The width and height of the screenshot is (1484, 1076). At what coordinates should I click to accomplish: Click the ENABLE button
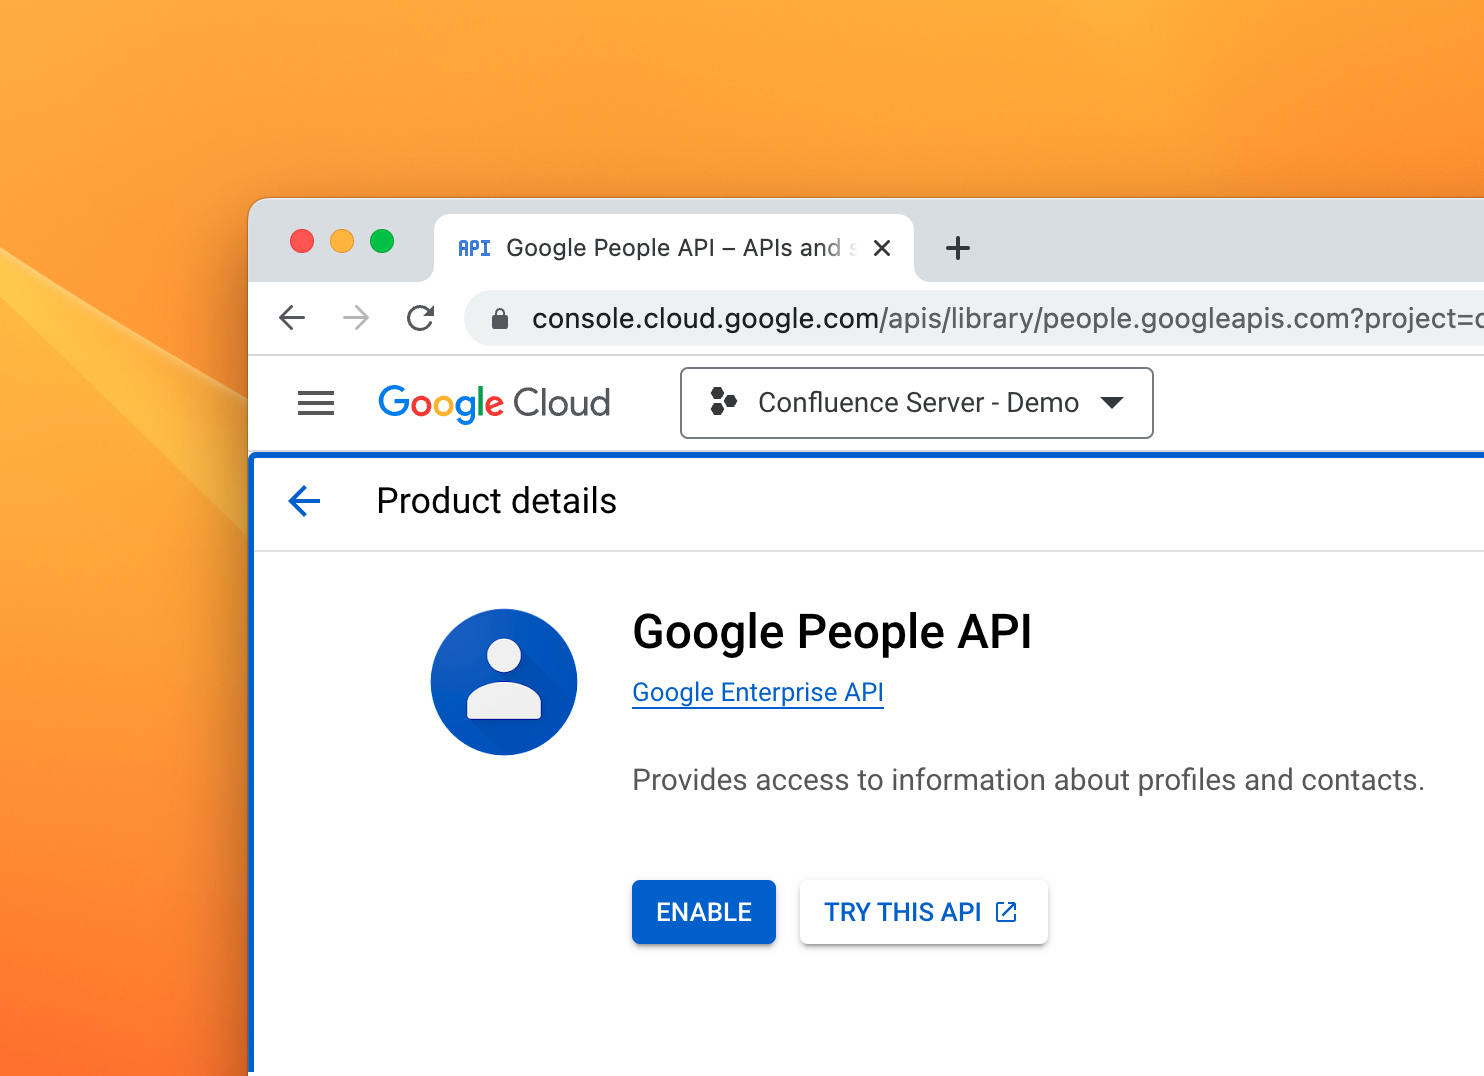click(x=704, y=912)
